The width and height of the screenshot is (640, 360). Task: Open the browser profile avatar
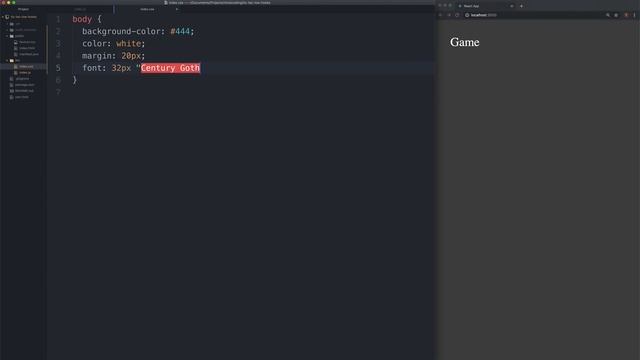(626, 15)
